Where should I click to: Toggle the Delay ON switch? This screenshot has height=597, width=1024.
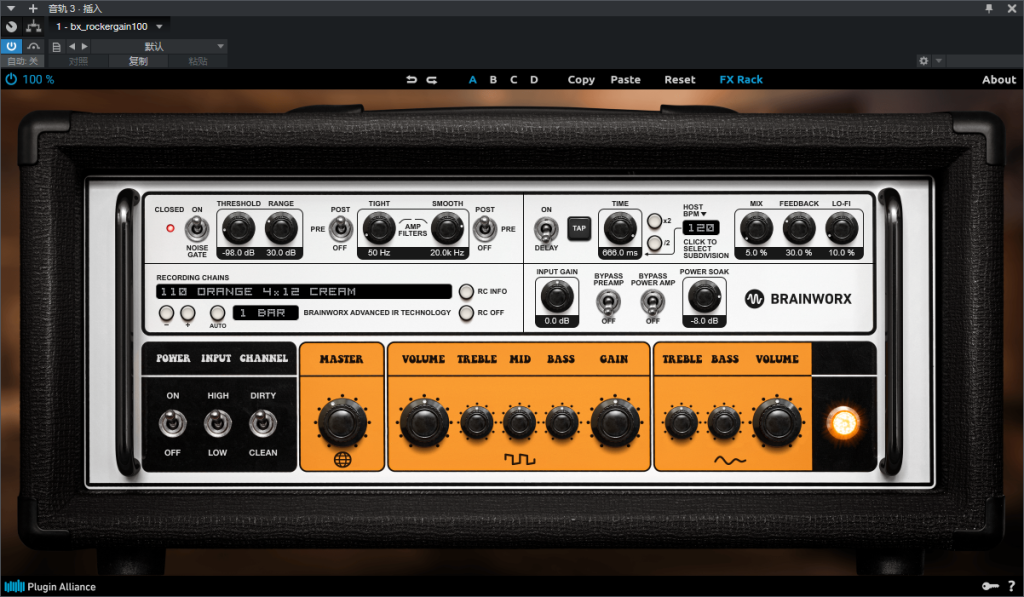(x=546, y=230)
